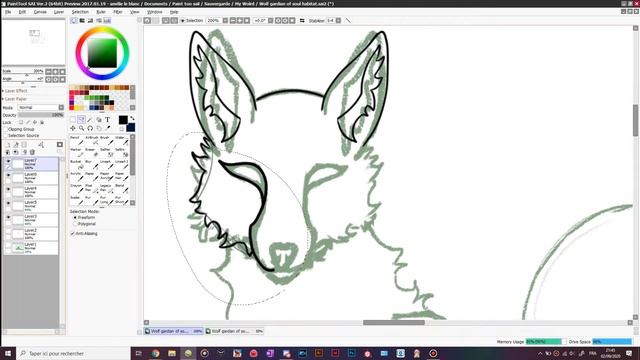Choose the Blur tool
The width and height of the screenshot is (640, 360).
coord(91,164)
